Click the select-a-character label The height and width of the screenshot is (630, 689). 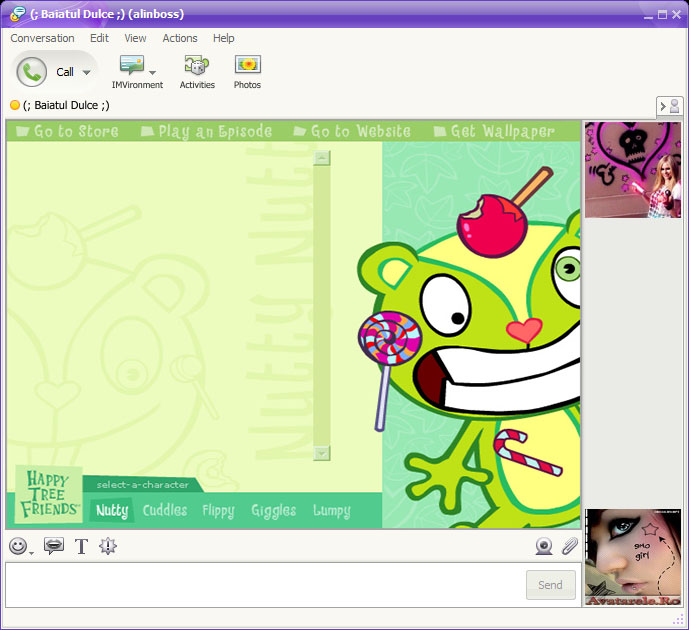pyautogui.click(x=142, y=485)
